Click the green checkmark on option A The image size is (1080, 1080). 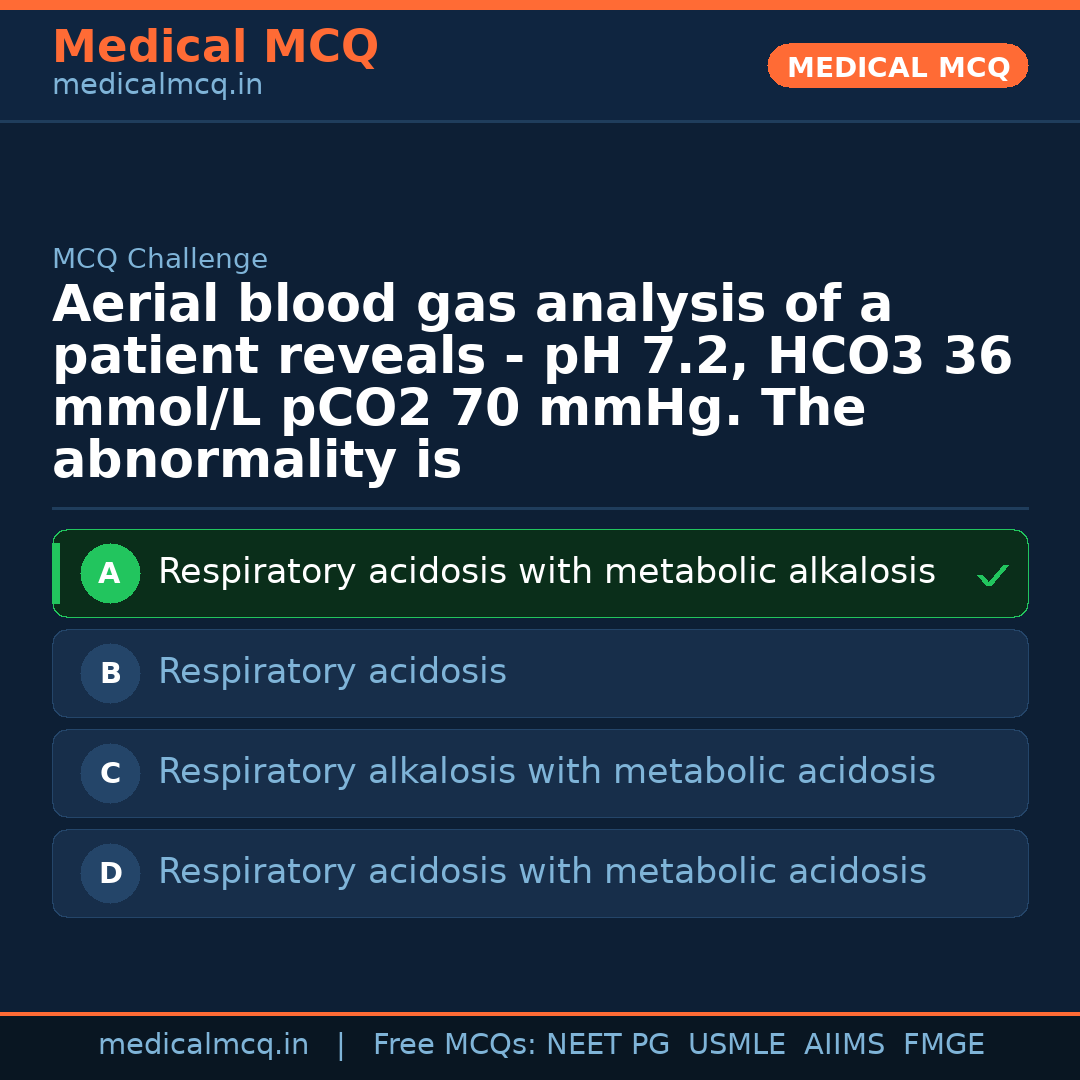992,575
